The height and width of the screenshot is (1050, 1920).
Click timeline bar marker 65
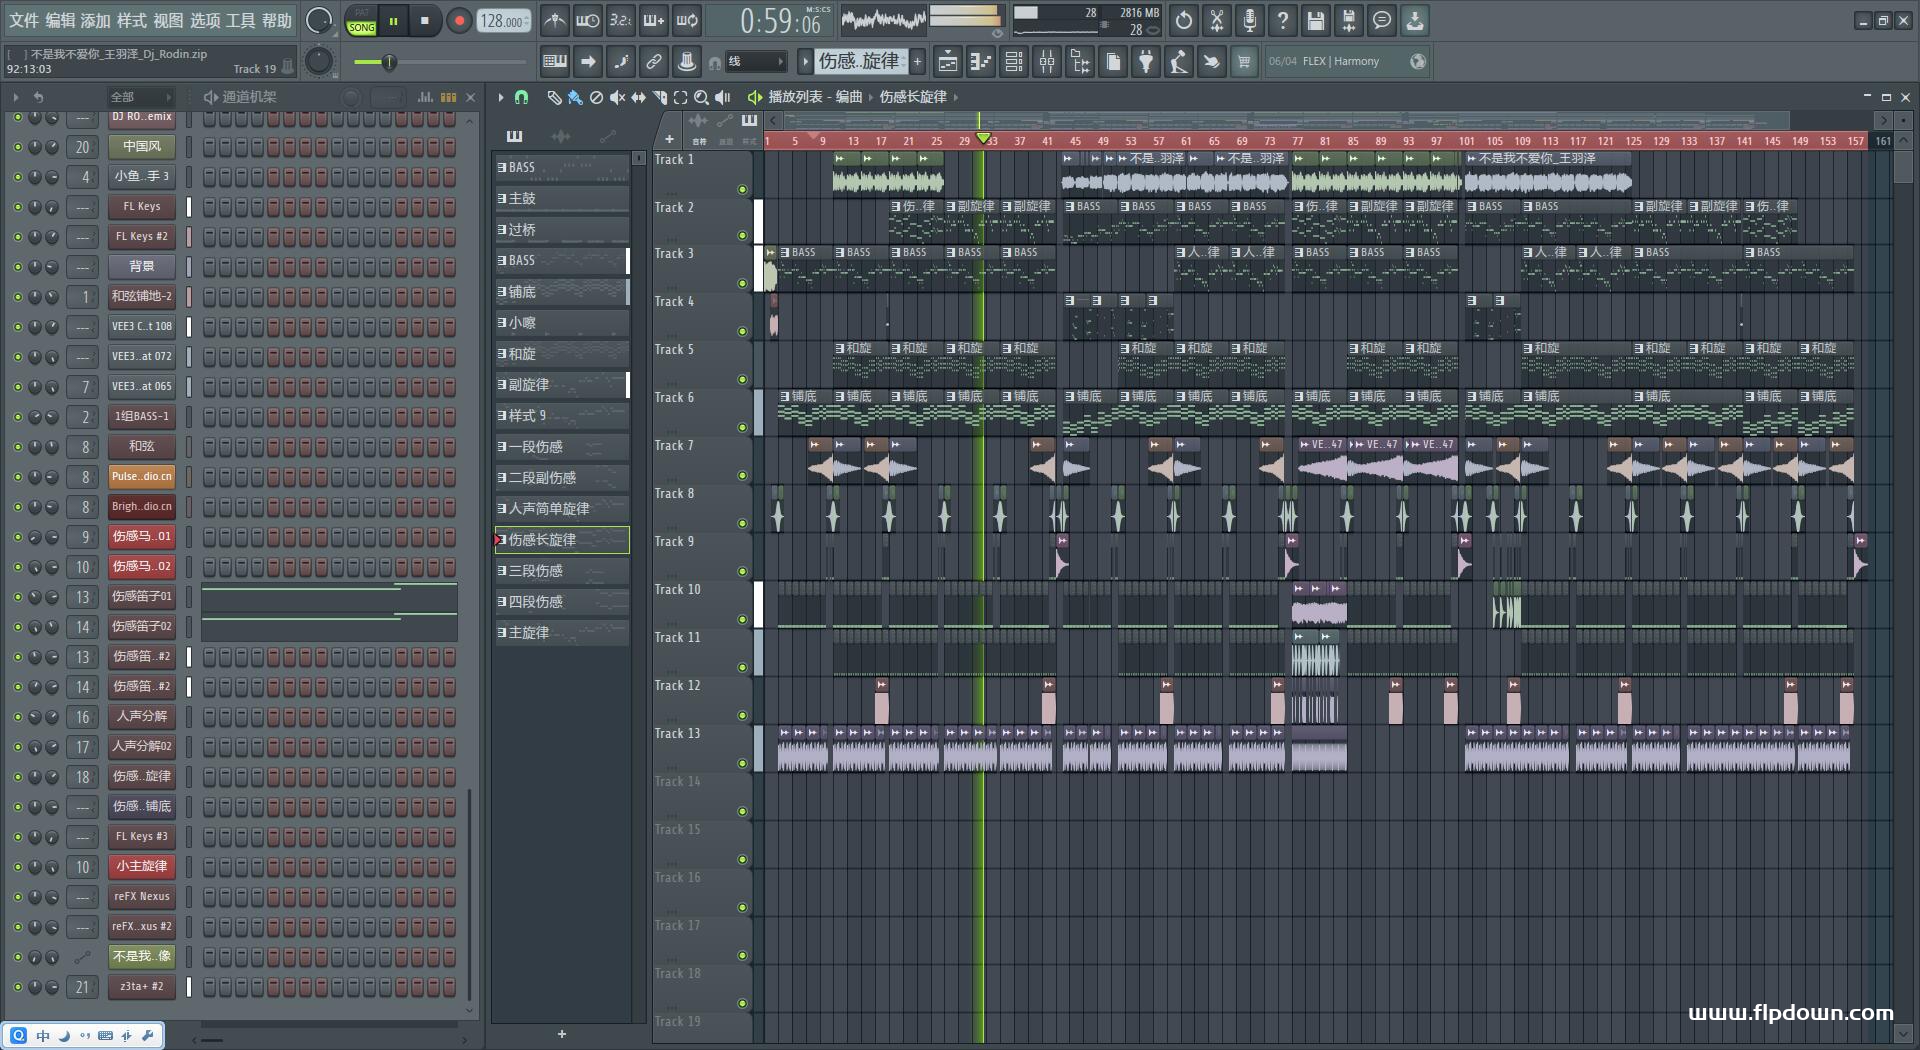(1214, 141)
